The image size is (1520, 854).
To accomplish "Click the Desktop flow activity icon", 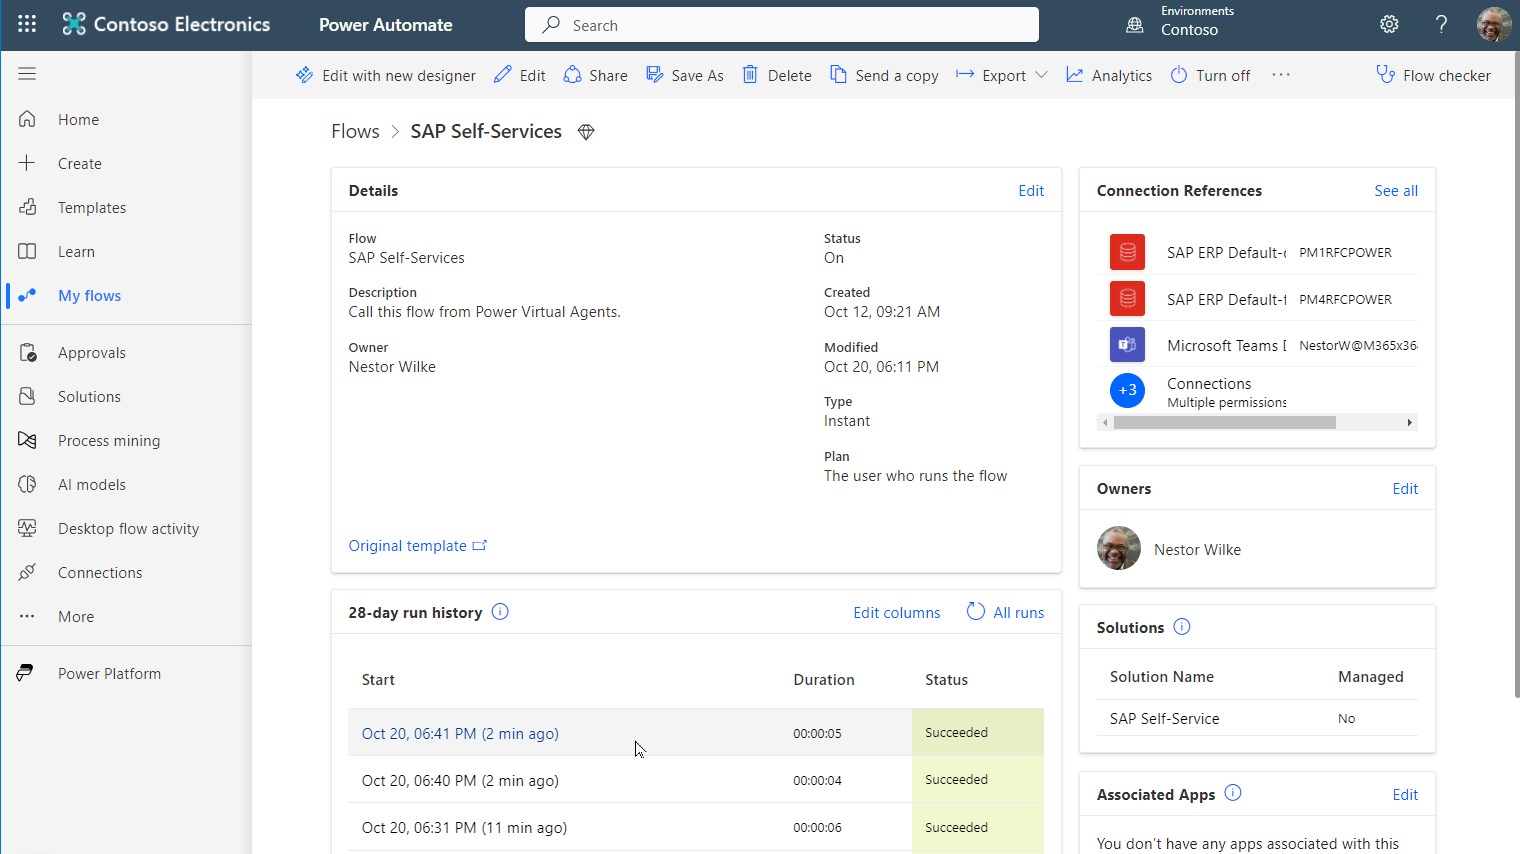I will [x=27, y=528].
